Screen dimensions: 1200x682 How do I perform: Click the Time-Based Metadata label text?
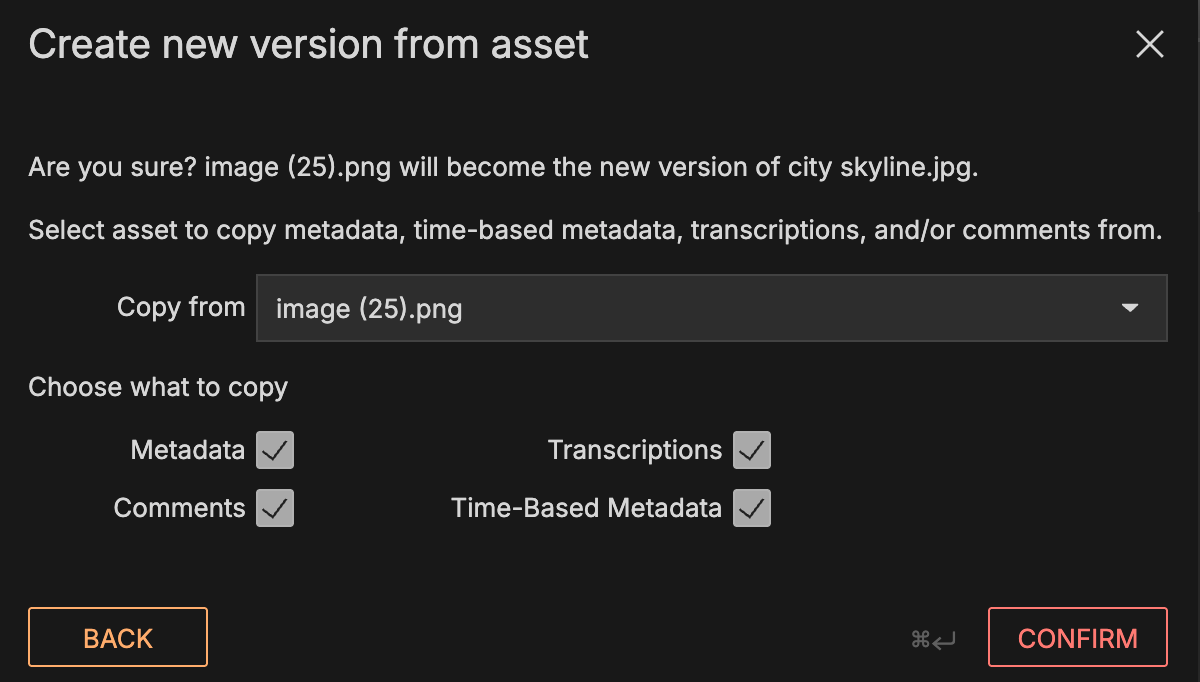586,509
